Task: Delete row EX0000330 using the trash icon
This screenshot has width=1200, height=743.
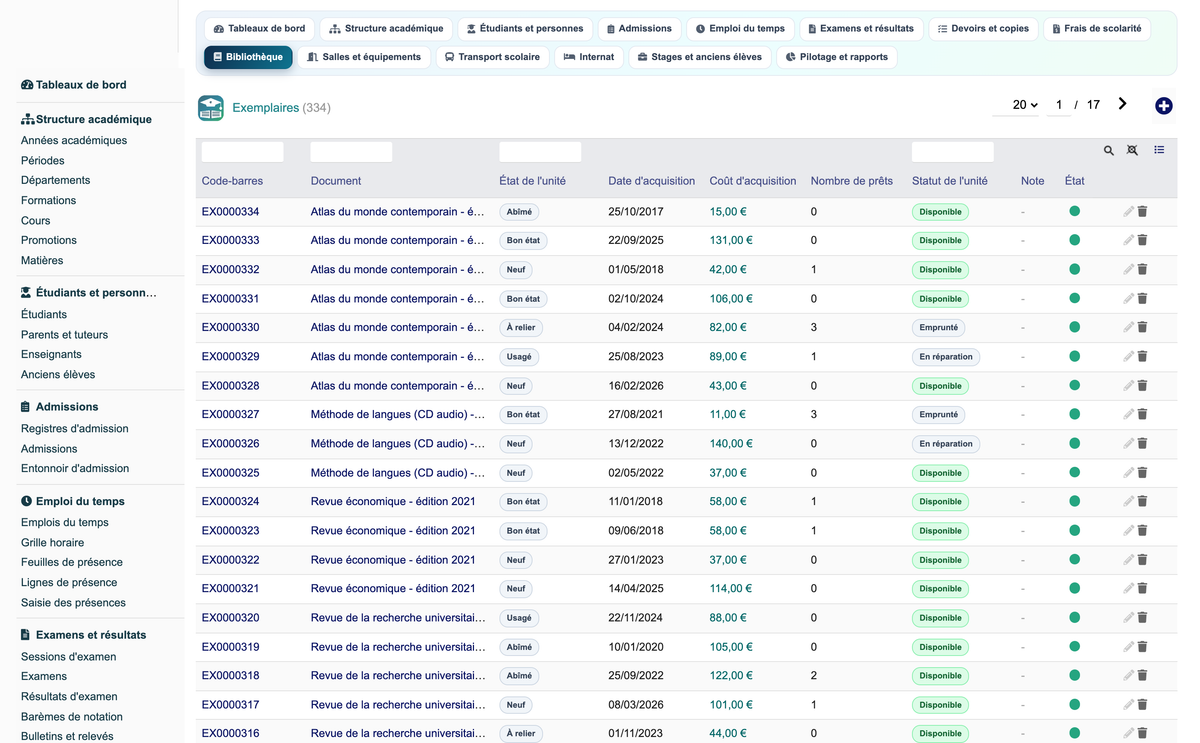Action: [x=1143, y=328]
